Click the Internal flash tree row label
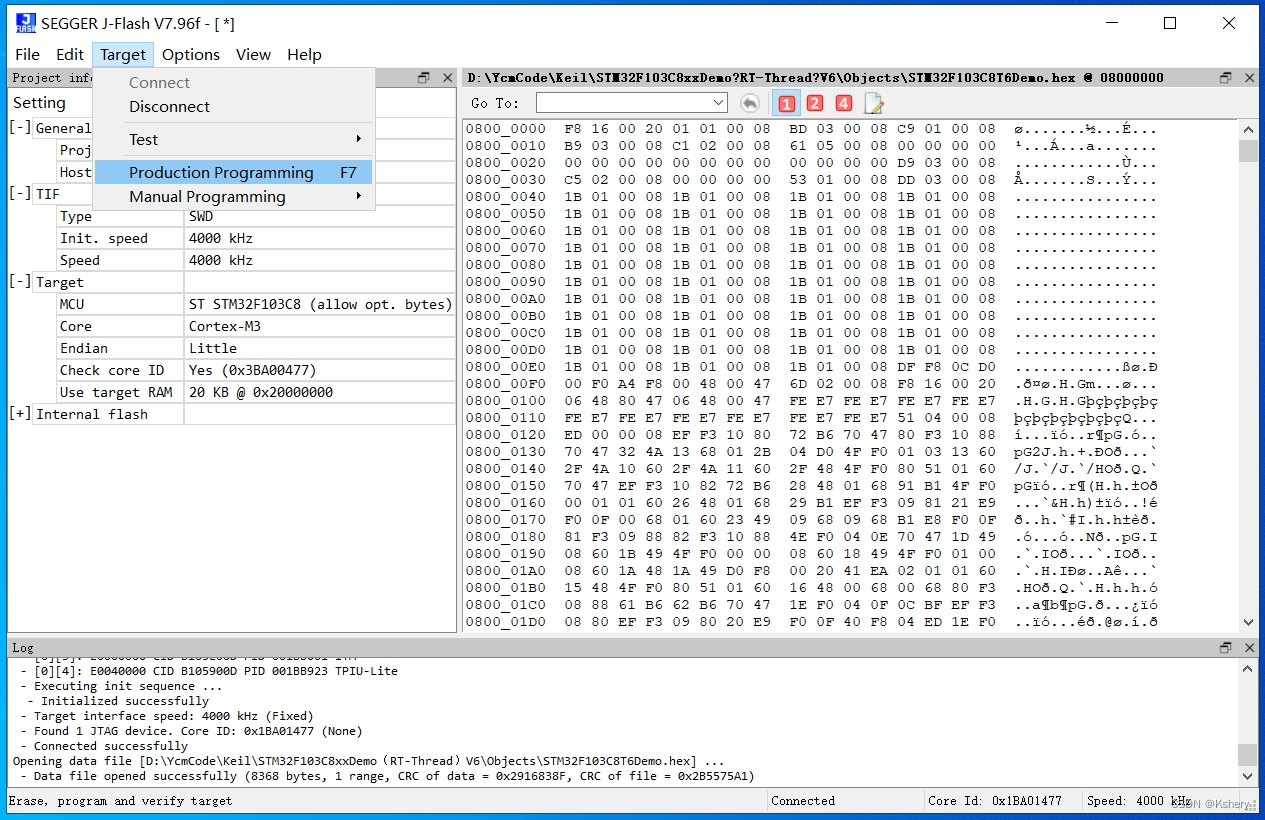This screenshot has width=1265, height=820. pyautogui.click(x=92, y=414)
